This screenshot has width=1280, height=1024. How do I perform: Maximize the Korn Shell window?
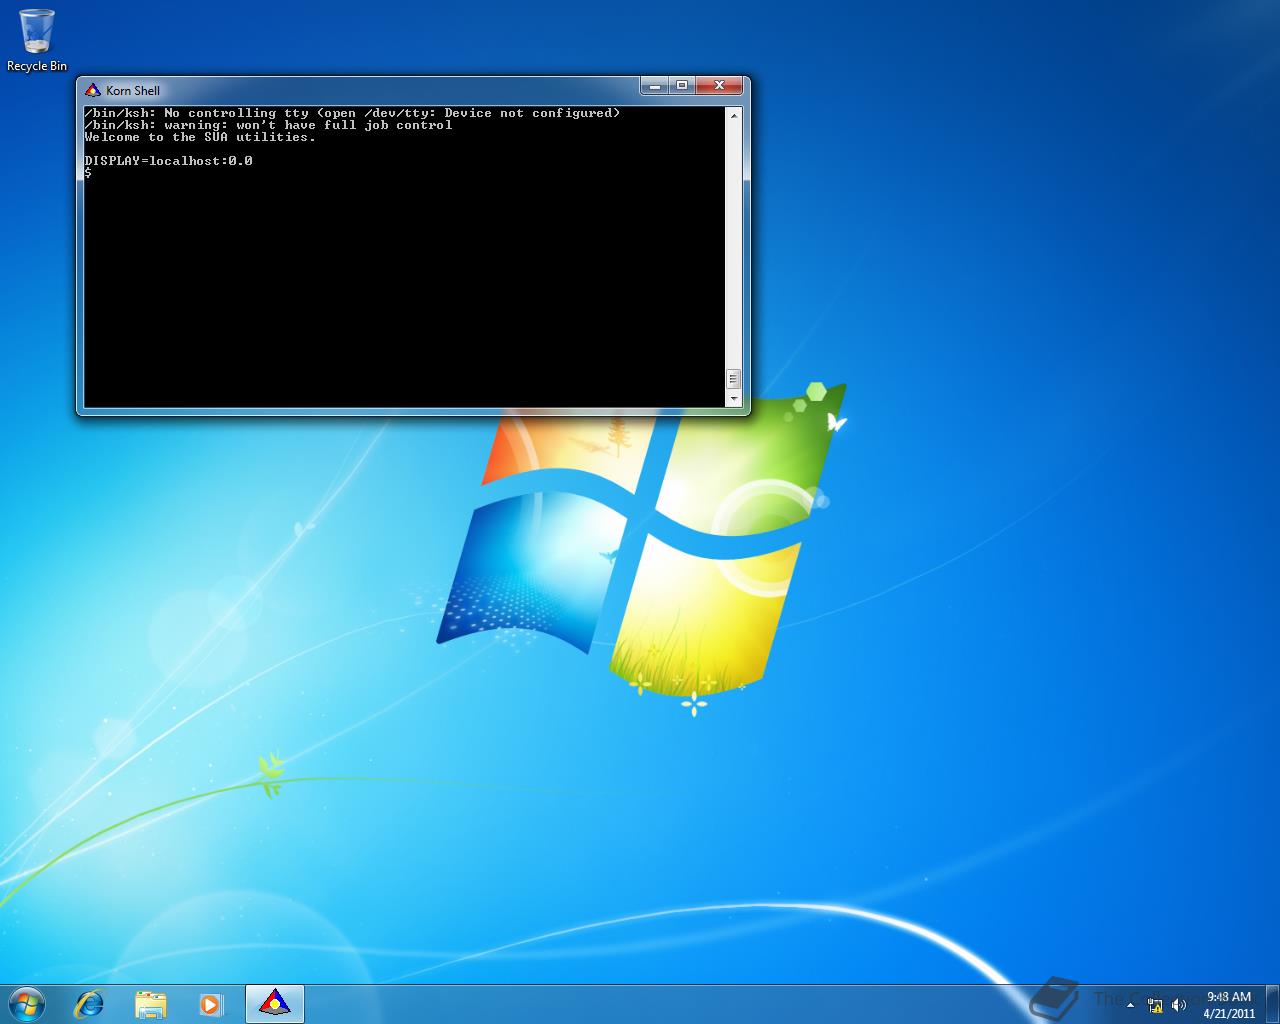(682, 86)
